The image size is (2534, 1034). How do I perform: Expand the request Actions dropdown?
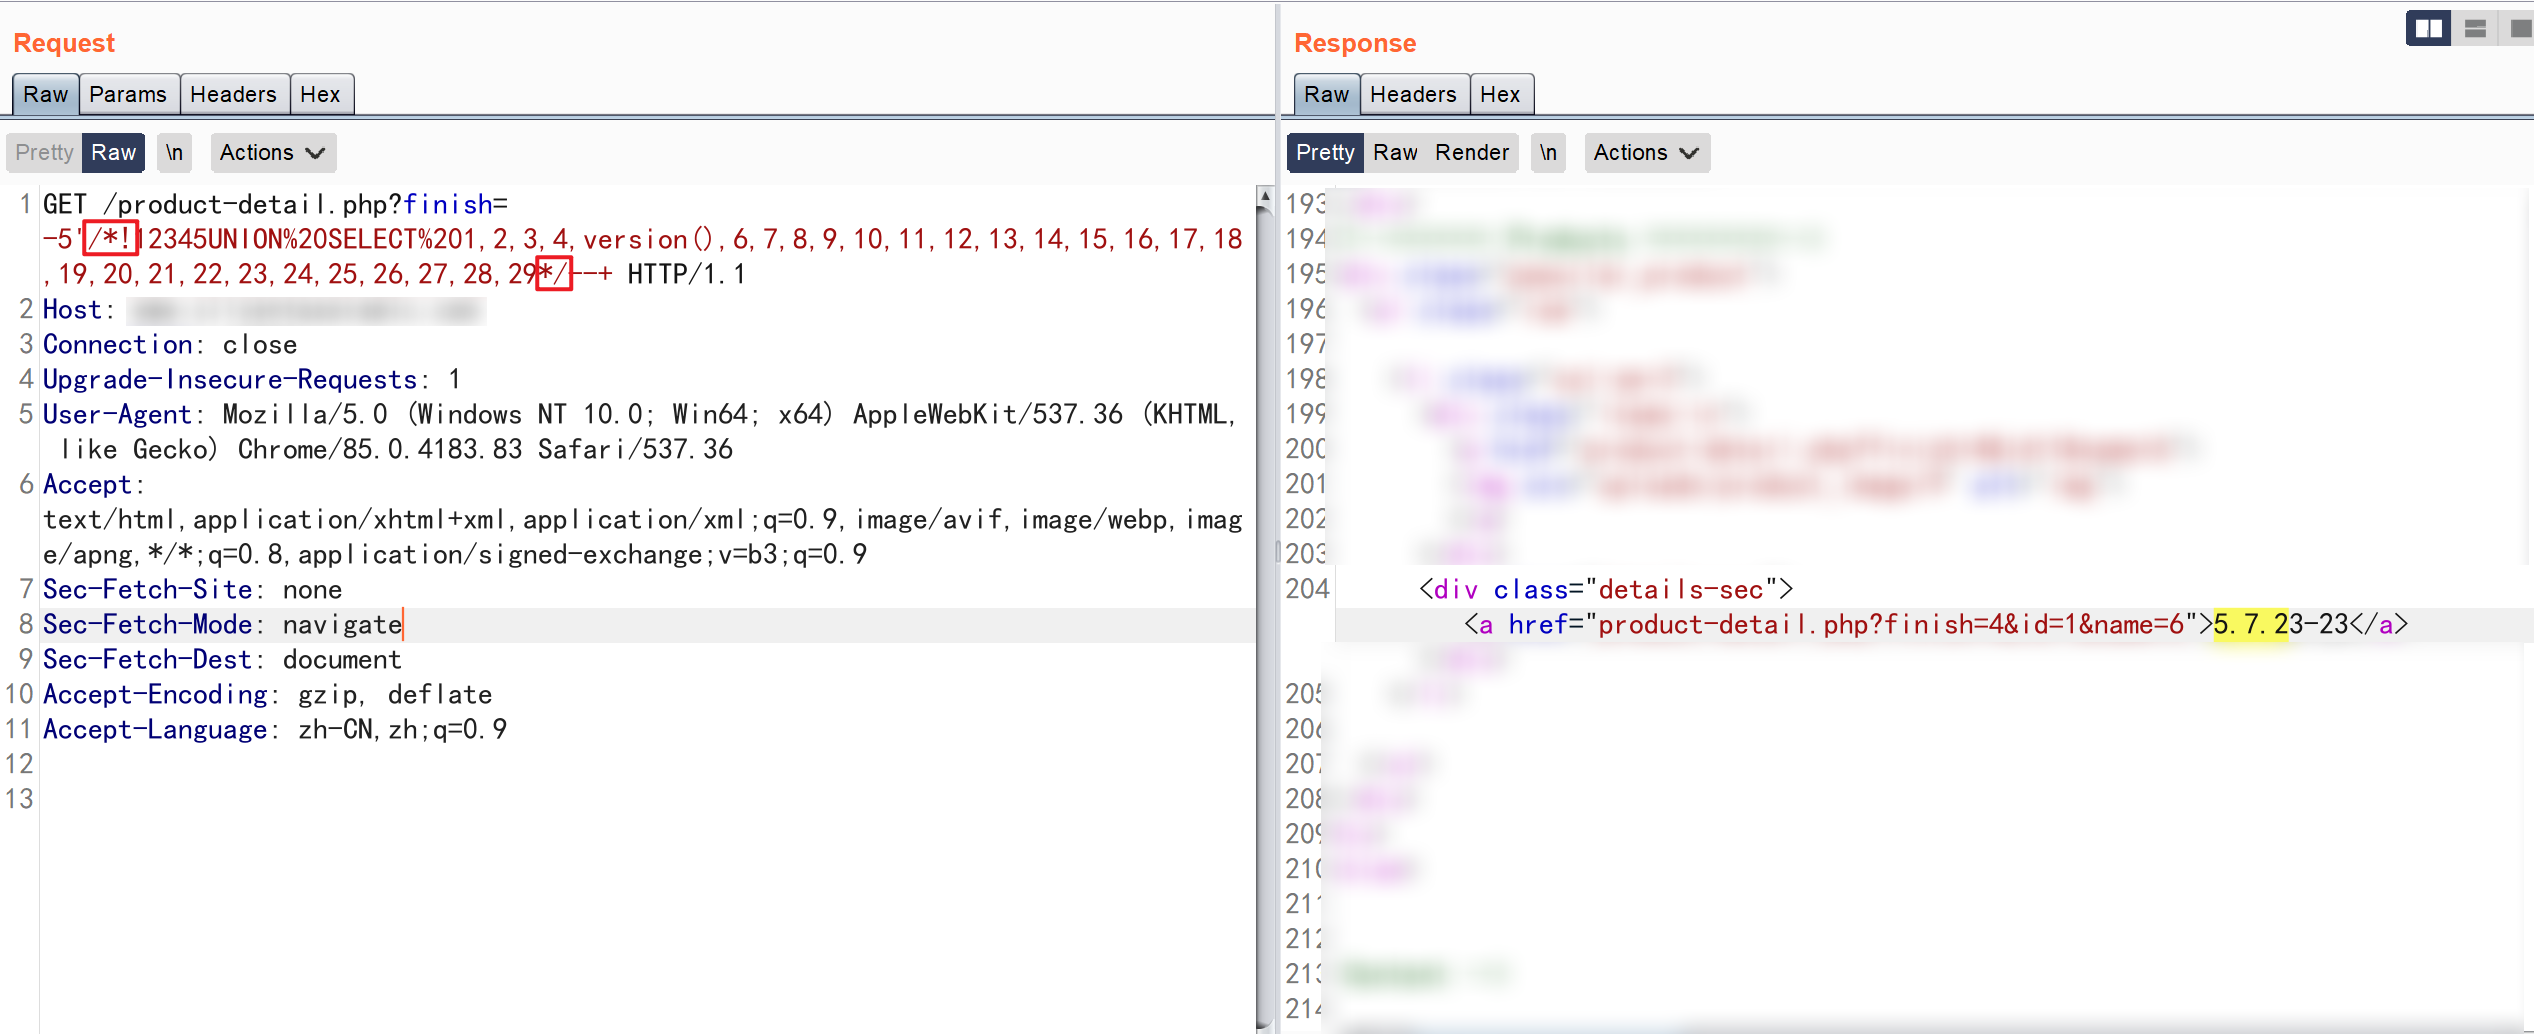click(x=273, y=152)
